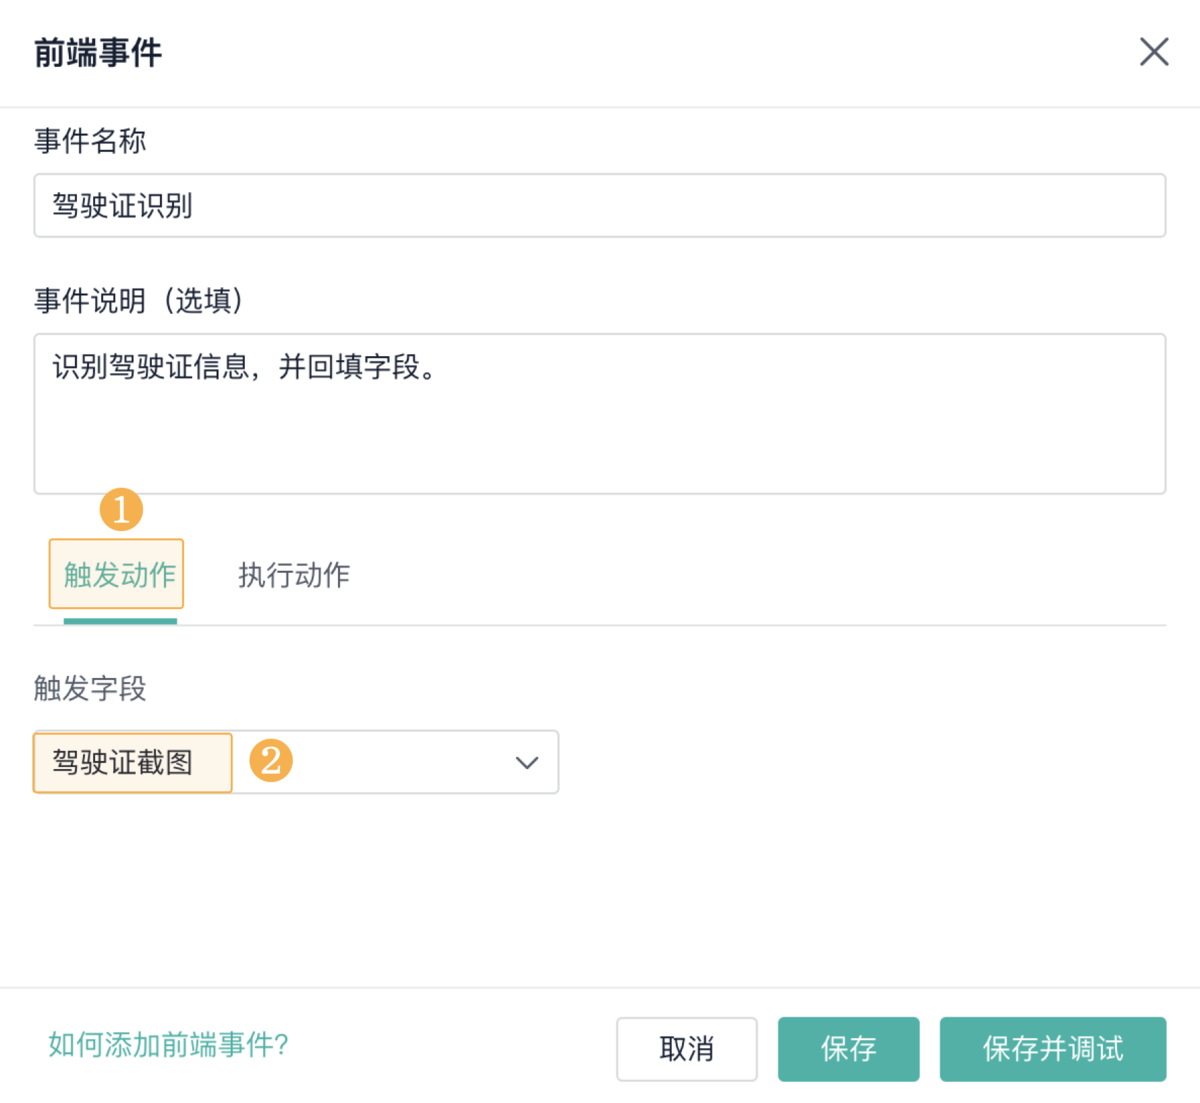Click 保存并调试 to save and debug
This screenshot has height=1103, width=1200.
[x=1052, y=1049]
